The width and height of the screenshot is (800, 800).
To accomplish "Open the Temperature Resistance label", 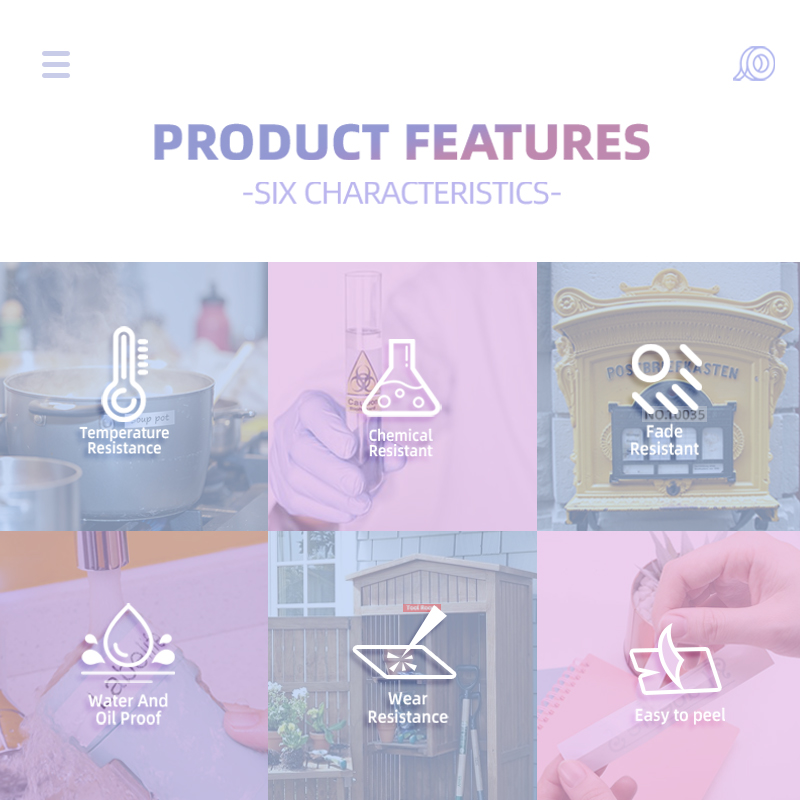I will coord(124,440).
